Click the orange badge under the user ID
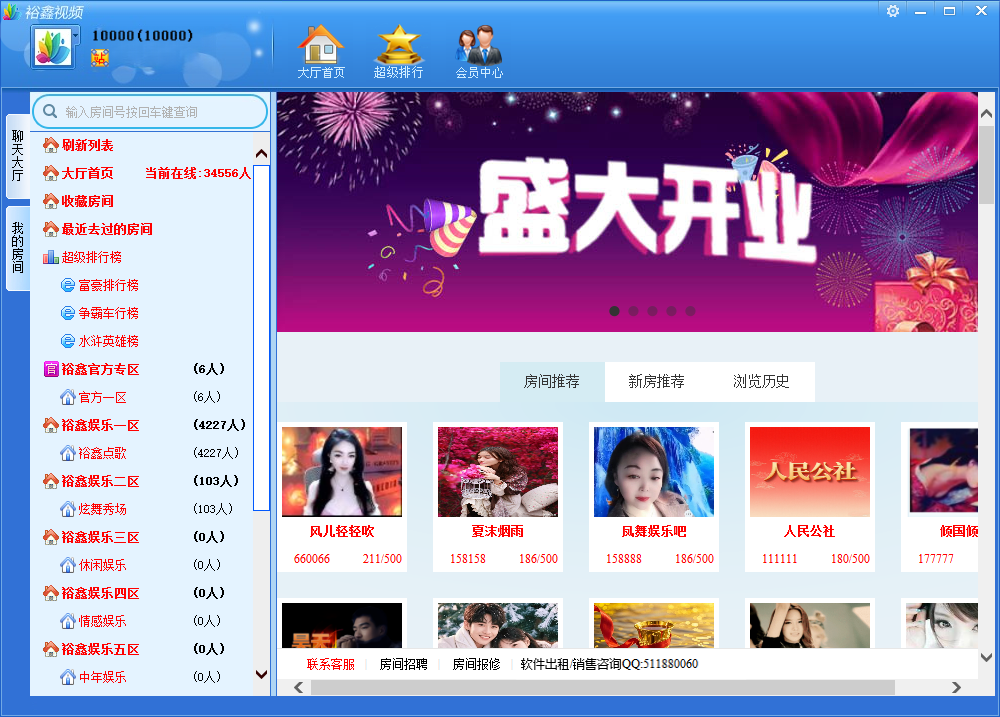The height and width of the screenshot is (717, 1000). (x=99, y=58)
